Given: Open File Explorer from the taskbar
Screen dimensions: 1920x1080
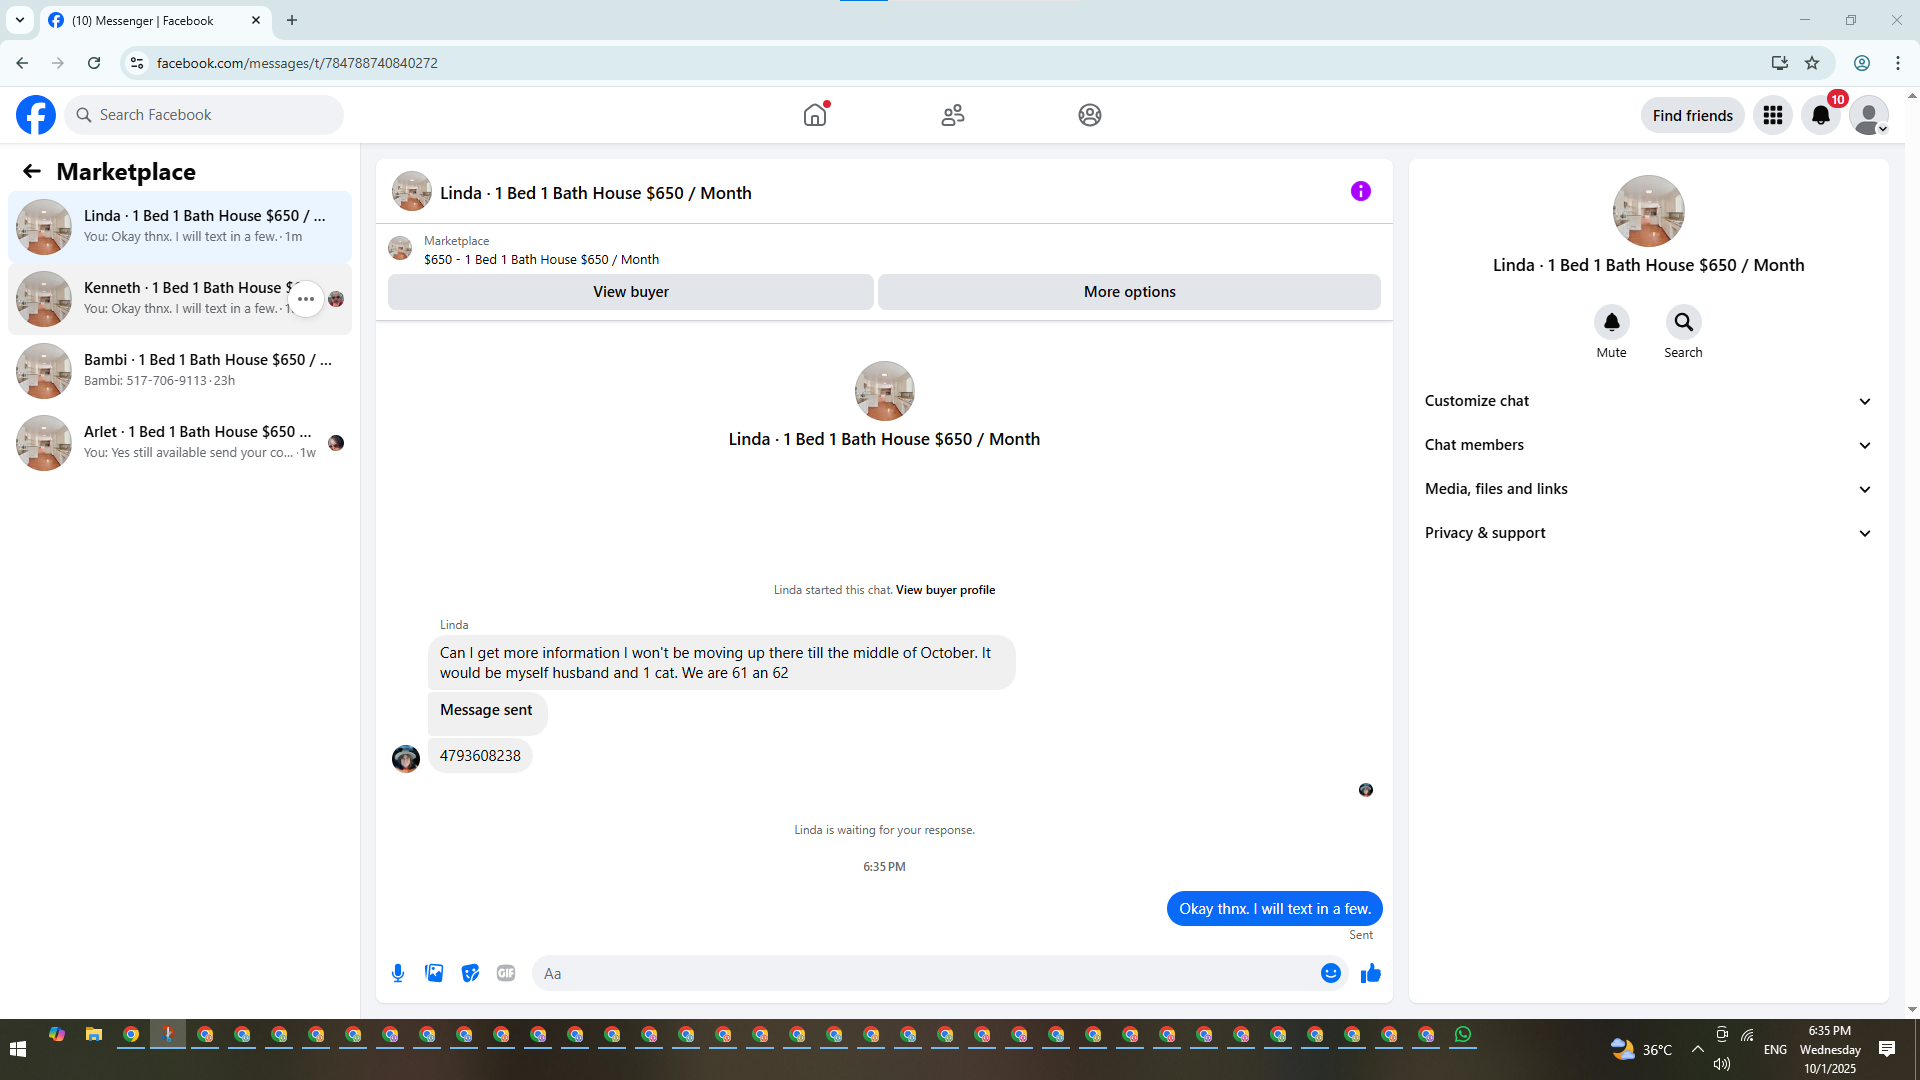Looking at the screenshot, I should [94, 1035].
